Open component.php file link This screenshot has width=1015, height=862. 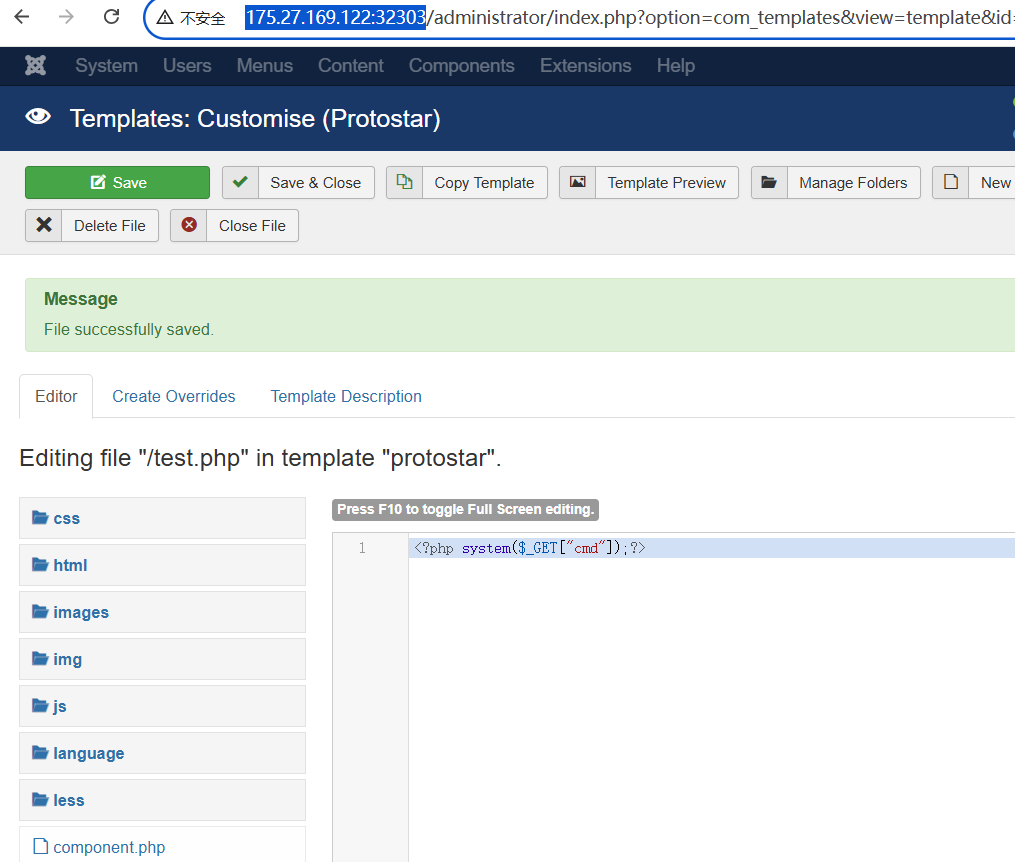click(109, 847)
